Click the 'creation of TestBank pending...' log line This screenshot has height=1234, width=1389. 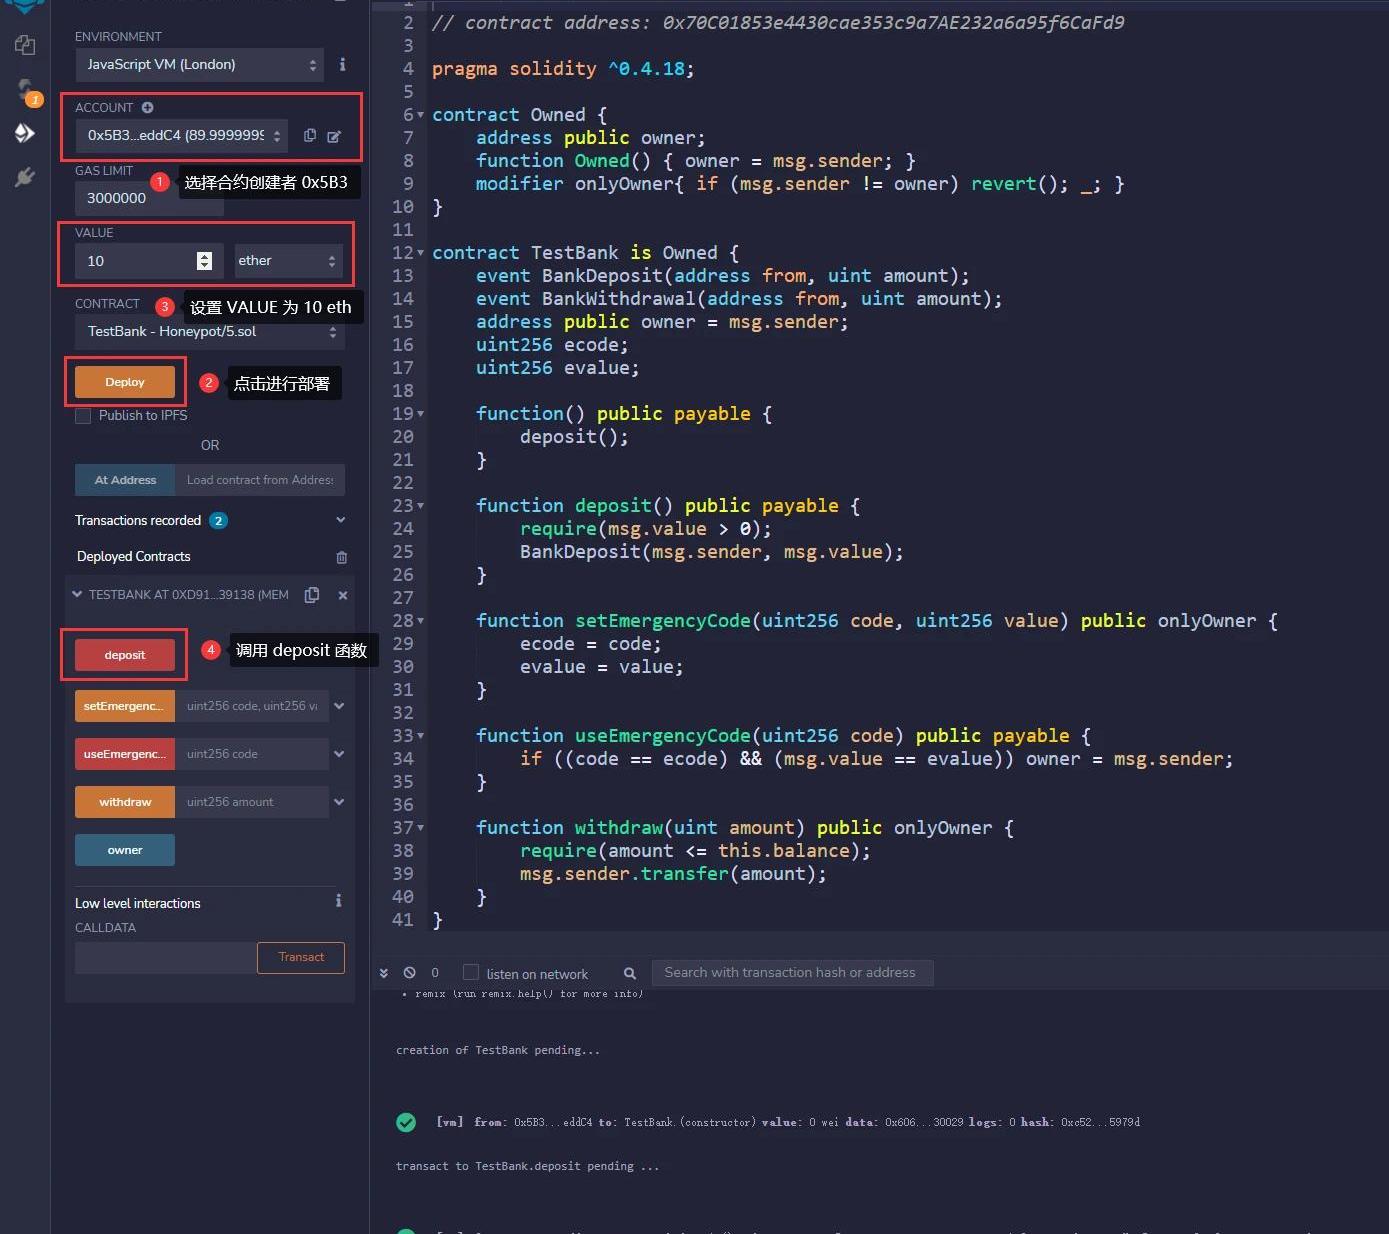pyautogui.click(x=498, y=1050)
